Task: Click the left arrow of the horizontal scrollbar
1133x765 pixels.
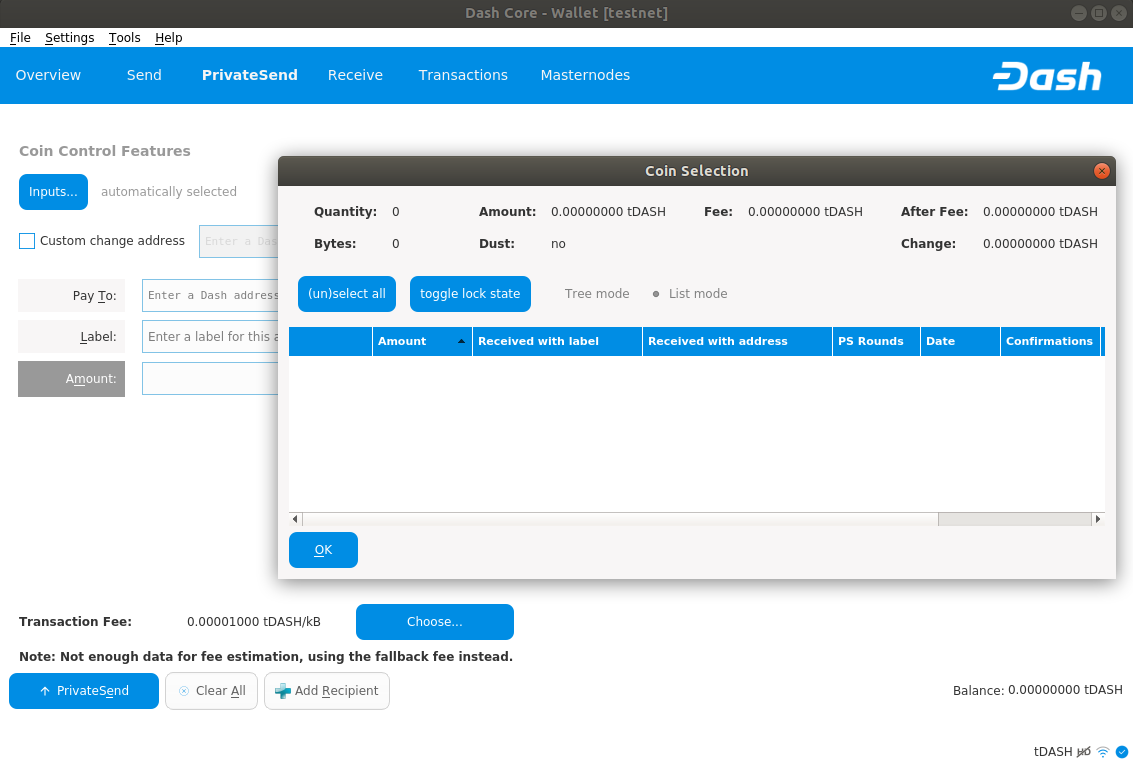Action: point(295,519)
